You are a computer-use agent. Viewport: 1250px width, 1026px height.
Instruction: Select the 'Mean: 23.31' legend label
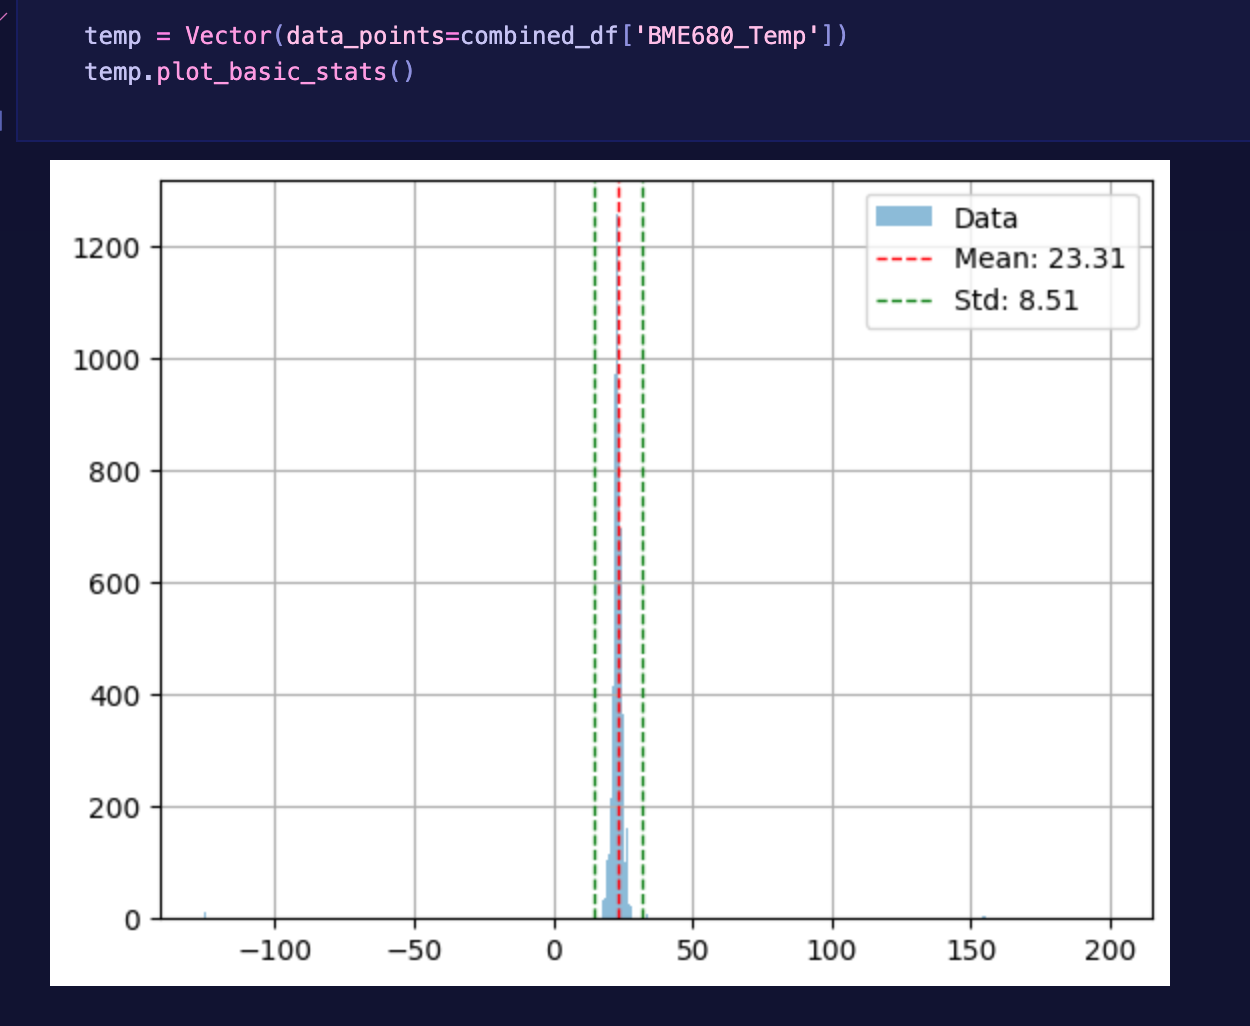pos(1039,259)
